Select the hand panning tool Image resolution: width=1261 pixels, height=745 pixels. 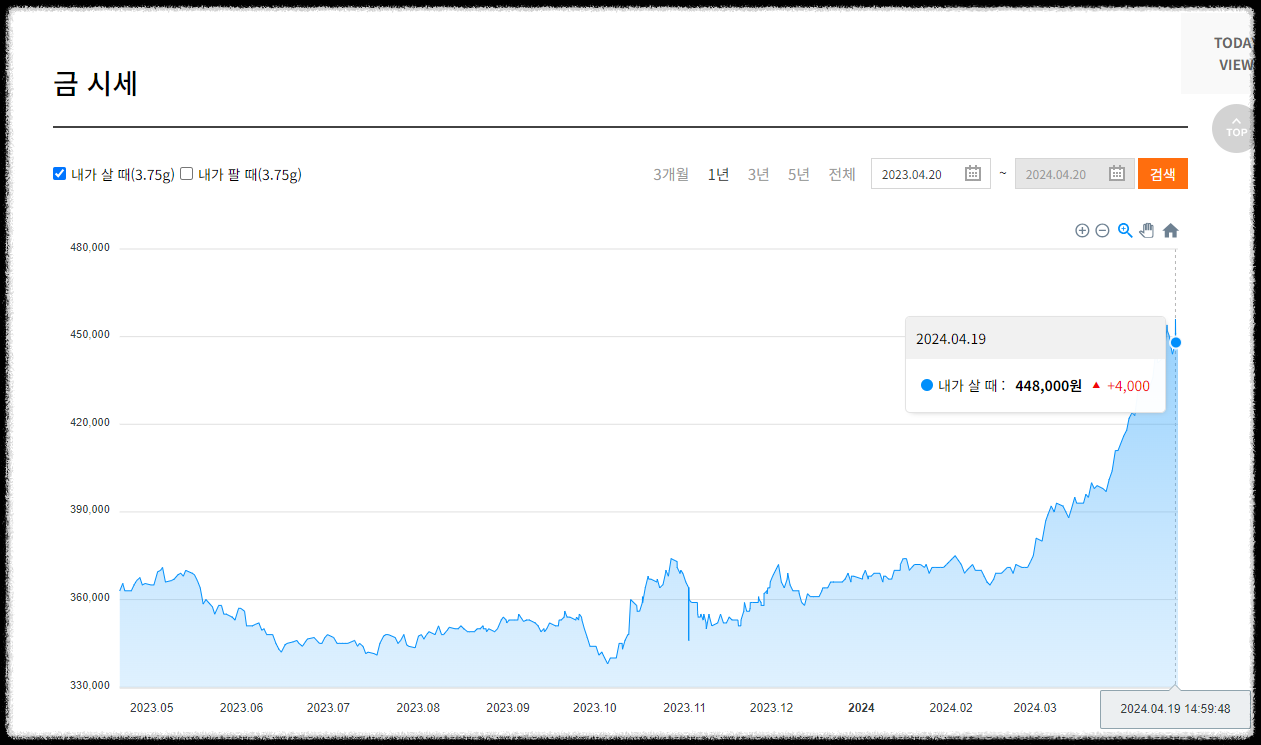coord(1147,231)
